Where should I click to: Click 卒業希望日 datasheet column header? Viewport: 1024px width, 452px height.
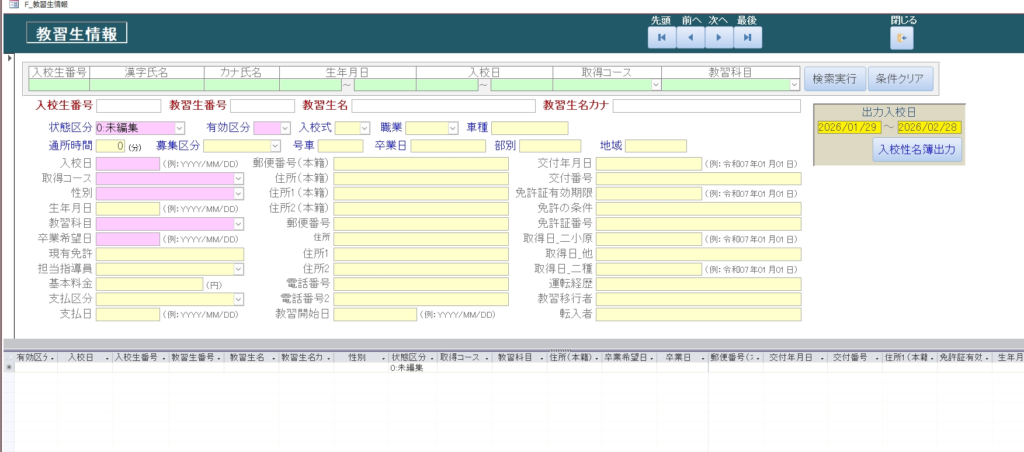tap(629, 358)
